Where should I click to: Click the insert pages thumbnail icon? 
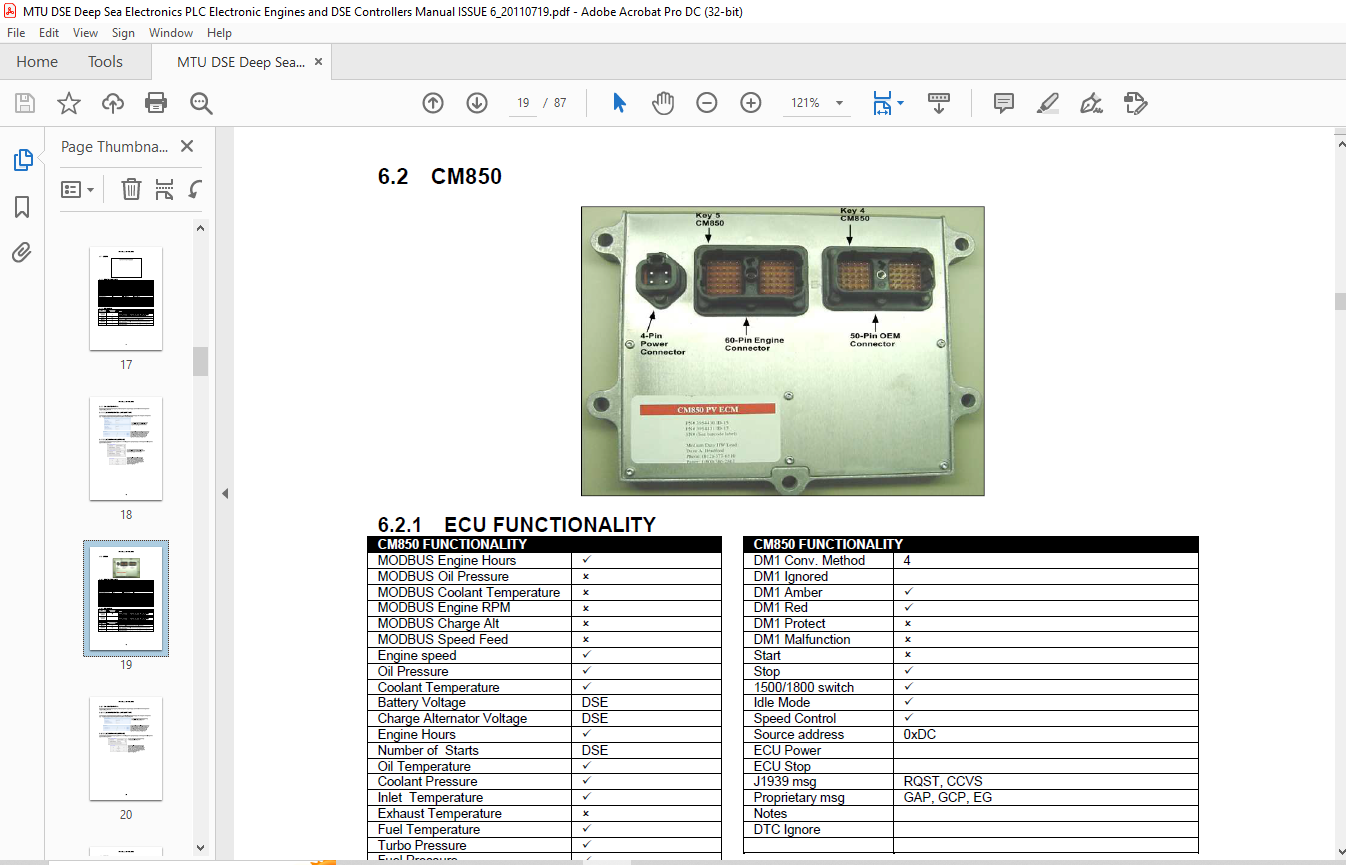click(165, 189)
